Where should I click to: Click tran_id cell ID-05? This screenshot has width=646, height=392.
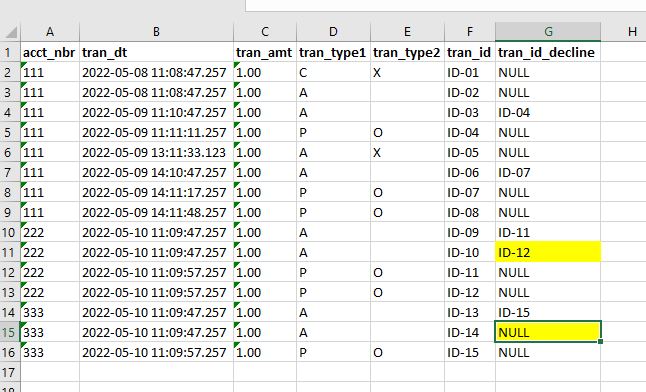click(470, 153)
